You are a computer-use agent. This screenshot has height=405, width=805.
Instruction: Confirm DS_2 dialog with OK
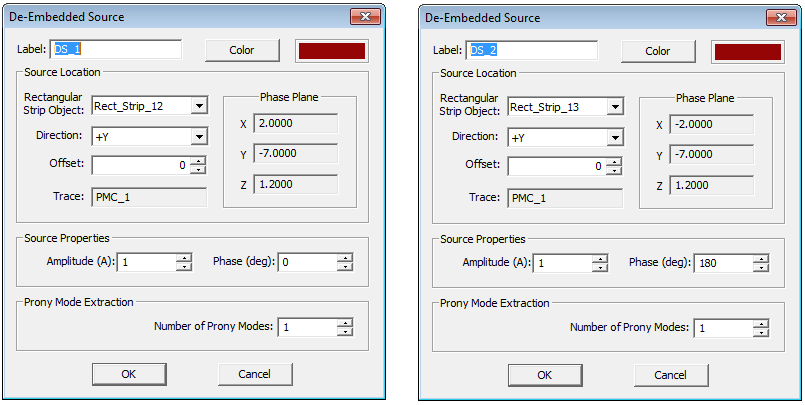[545, 375]
